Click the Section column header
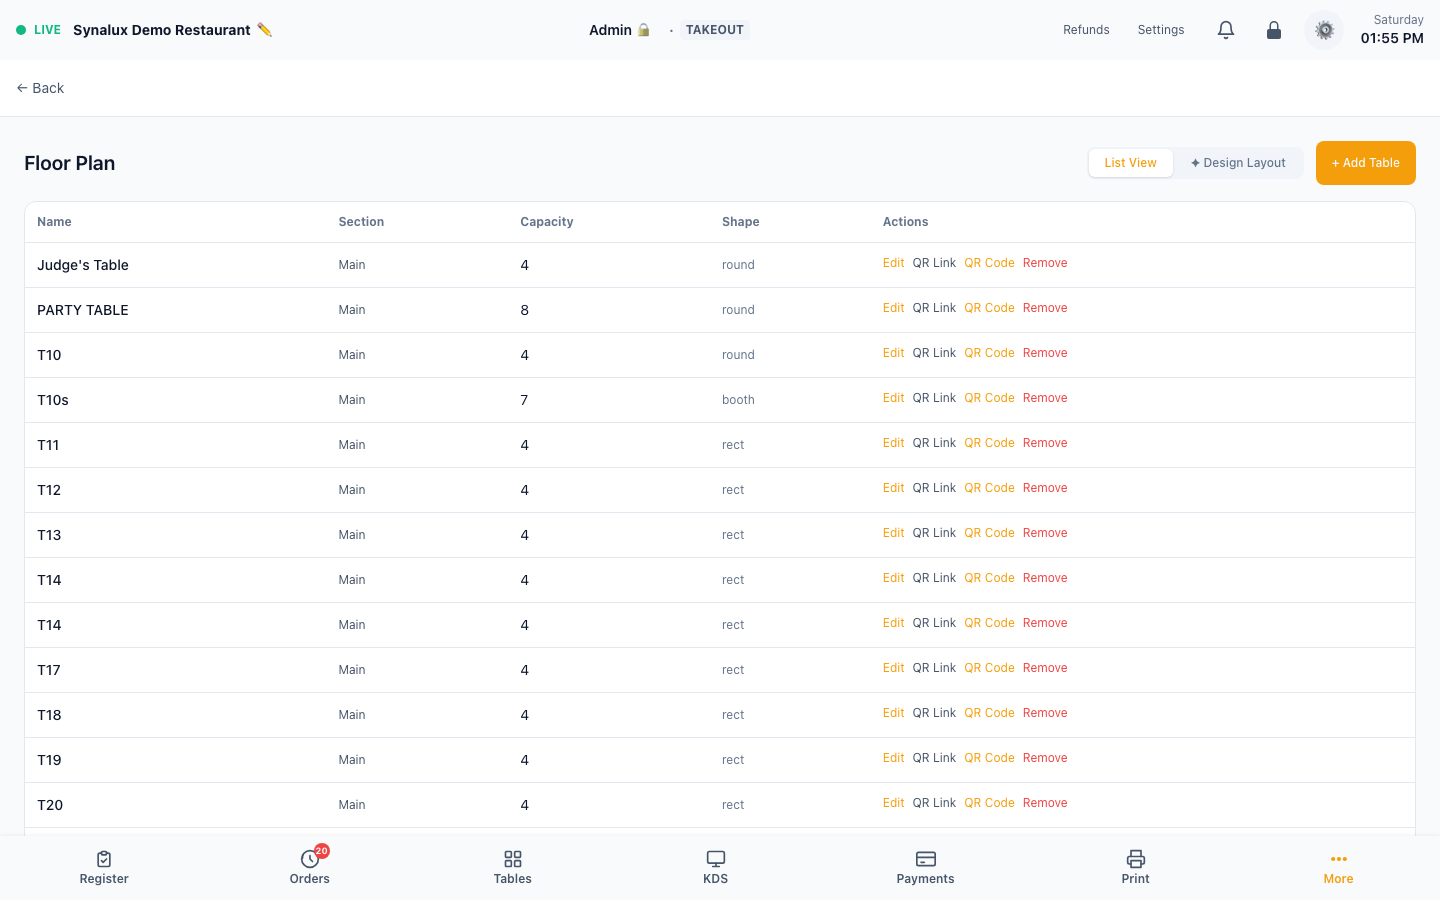Image resolution: width=1440 pixels, height=900 pixels. 361,222
